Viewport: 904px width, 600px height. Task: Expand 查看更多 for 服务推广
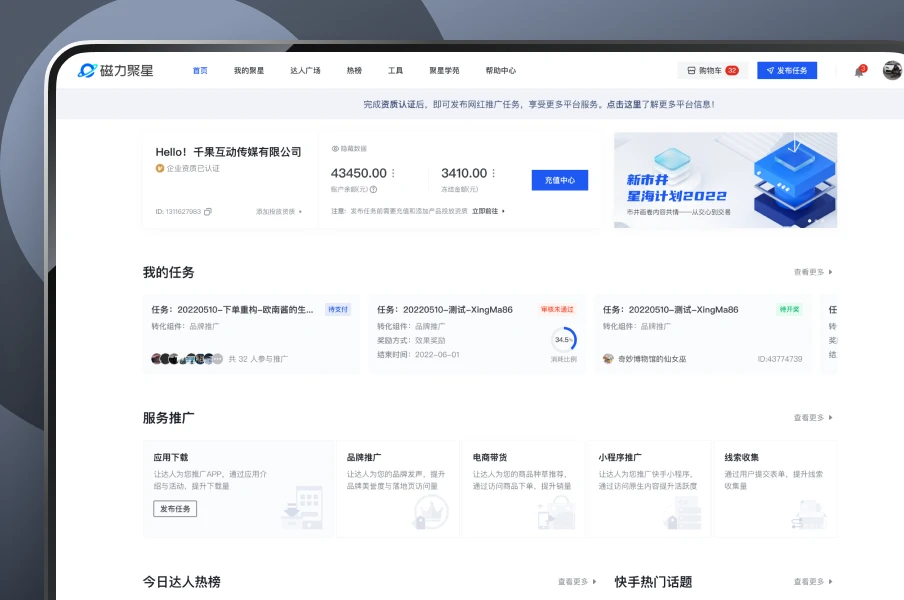coord(813,417)
